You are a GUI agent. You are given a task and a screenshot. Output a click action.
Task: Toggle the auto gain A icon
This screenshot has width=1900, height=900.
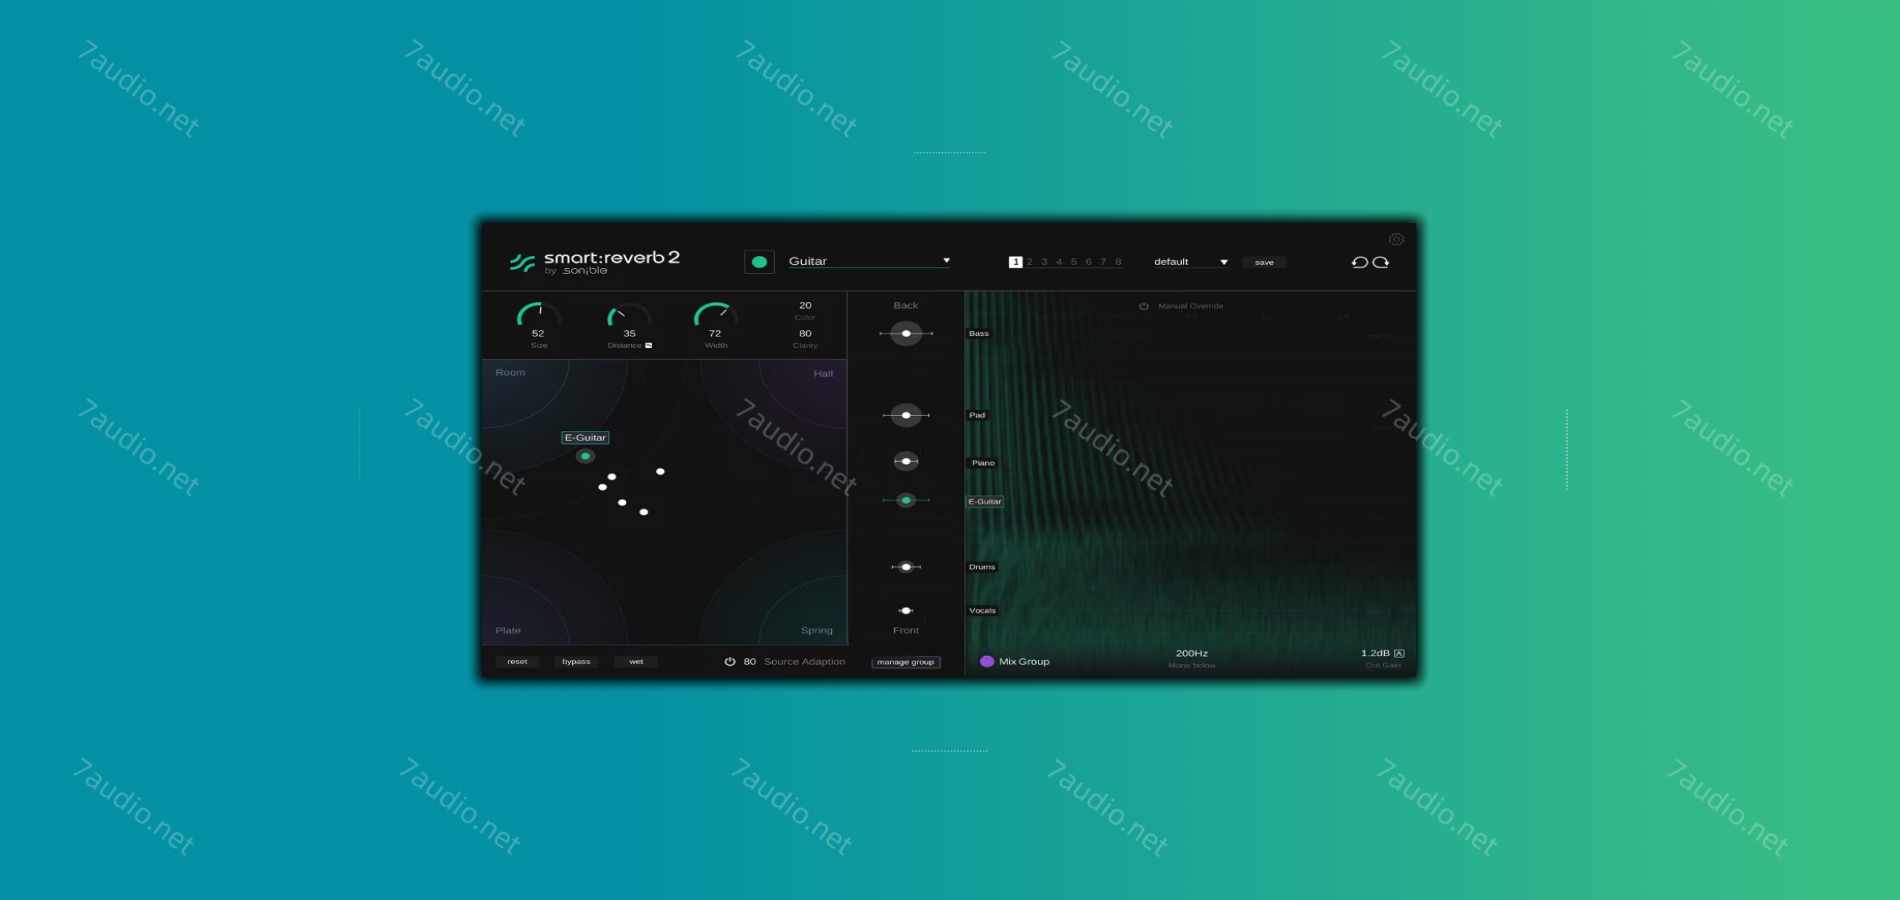pyautogui.click(x=1399, y=653)
